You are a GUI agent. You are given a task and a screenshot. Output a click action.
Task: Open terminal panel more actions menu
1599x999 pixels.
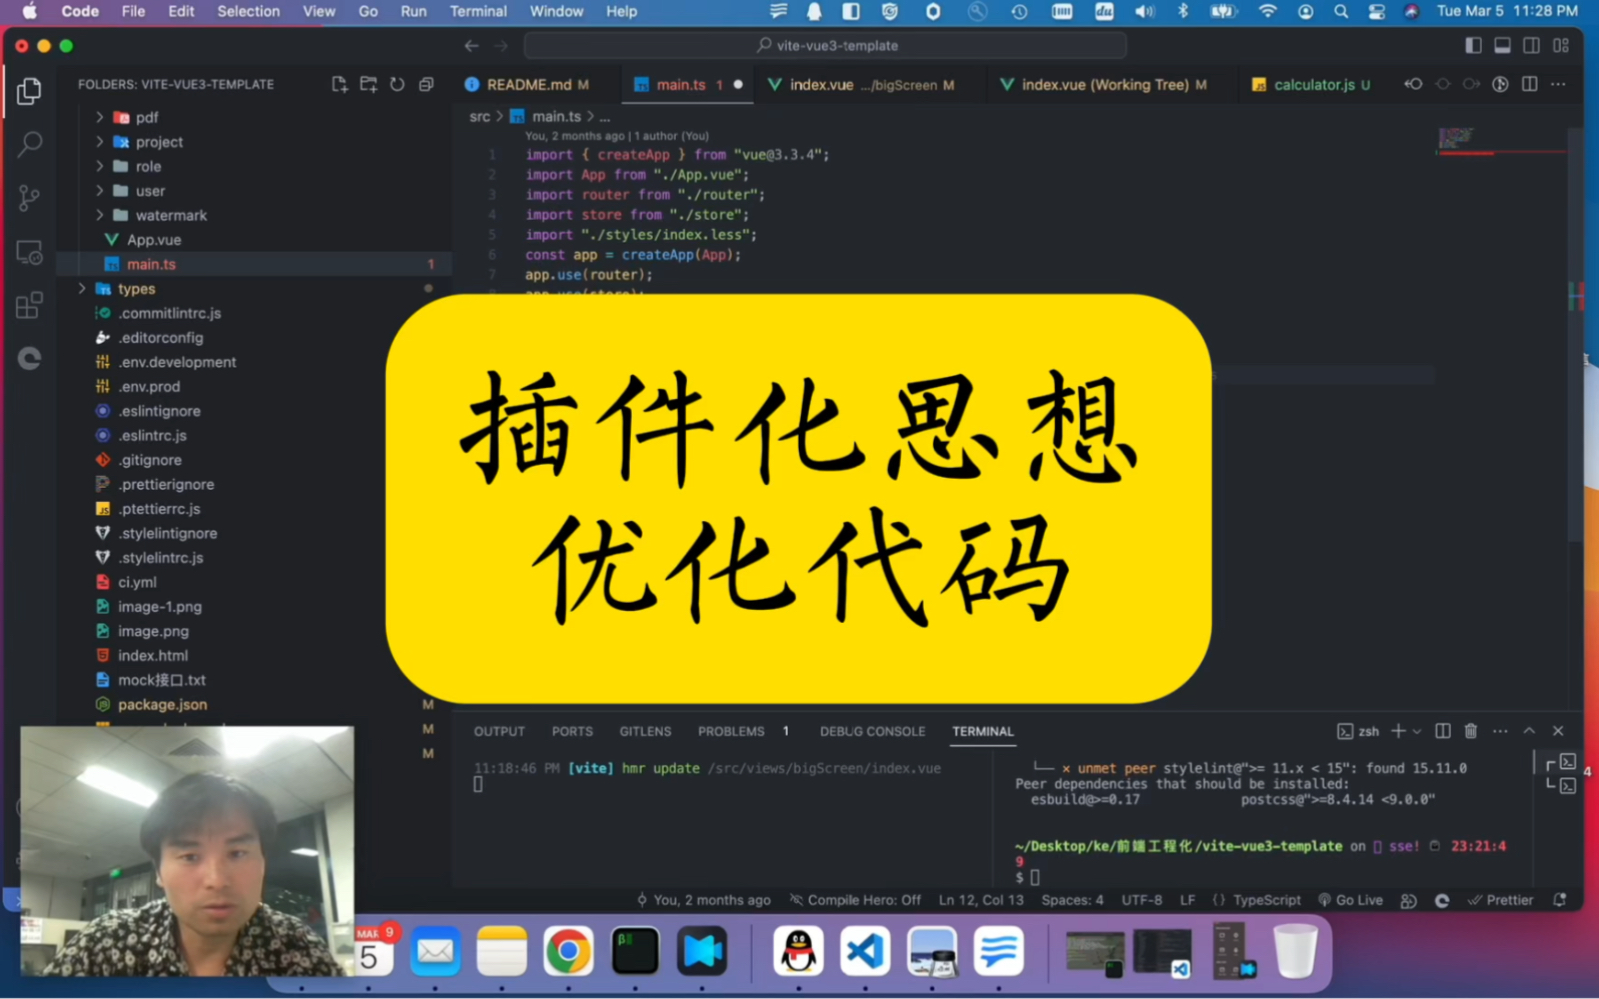click(x=1500, y=731)
